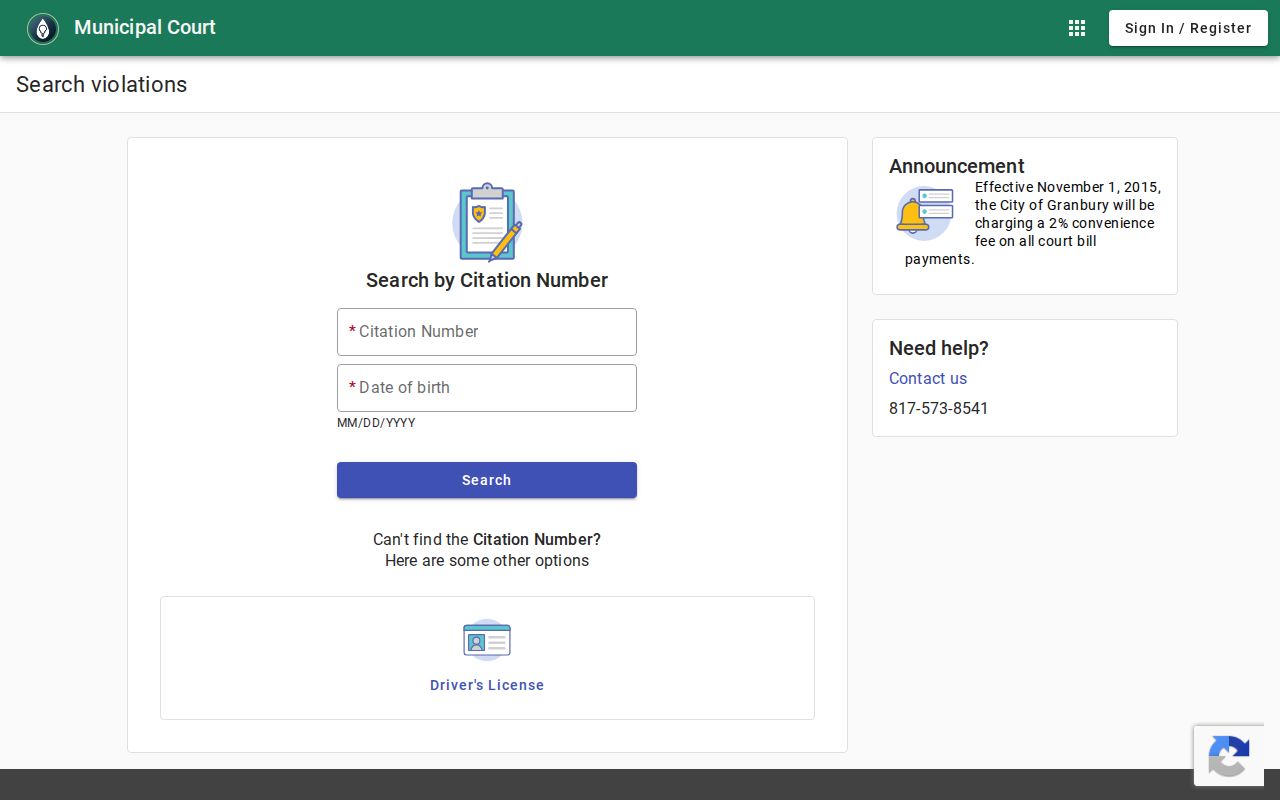
Task: Open the Contact us link
Action: point(928,378)
